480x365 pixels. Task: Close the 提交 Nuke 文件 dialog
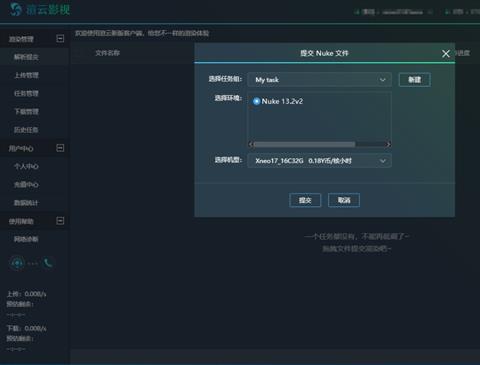(x=446, y=54)
